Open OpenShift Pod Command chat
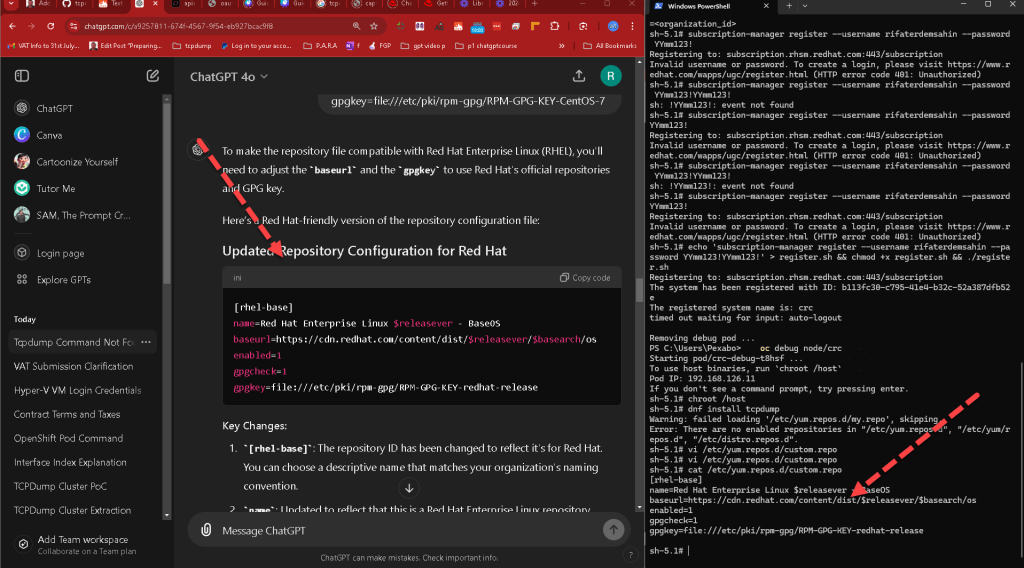This screenshot has width=1024, height=568. point(69,438)
